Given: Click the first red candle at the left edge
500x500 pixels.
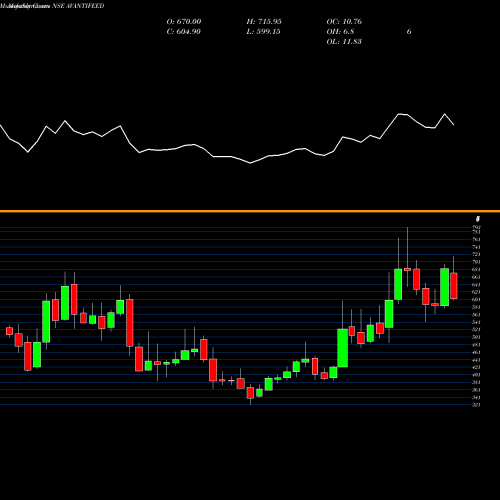Looking at the screenshot, I should 9,331.
